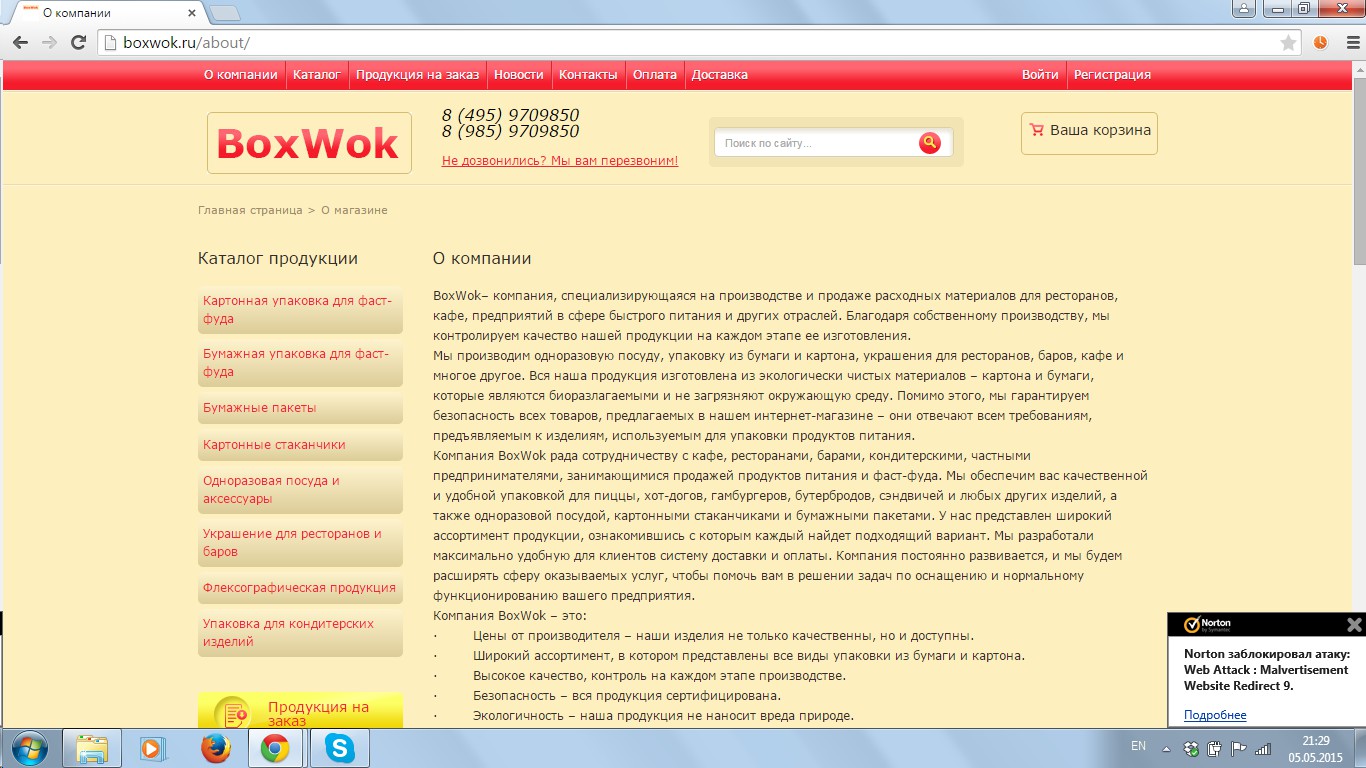Click the Главная страница breadcrumb
Viewport: 1366px width, 768px height.
(250, 210)
